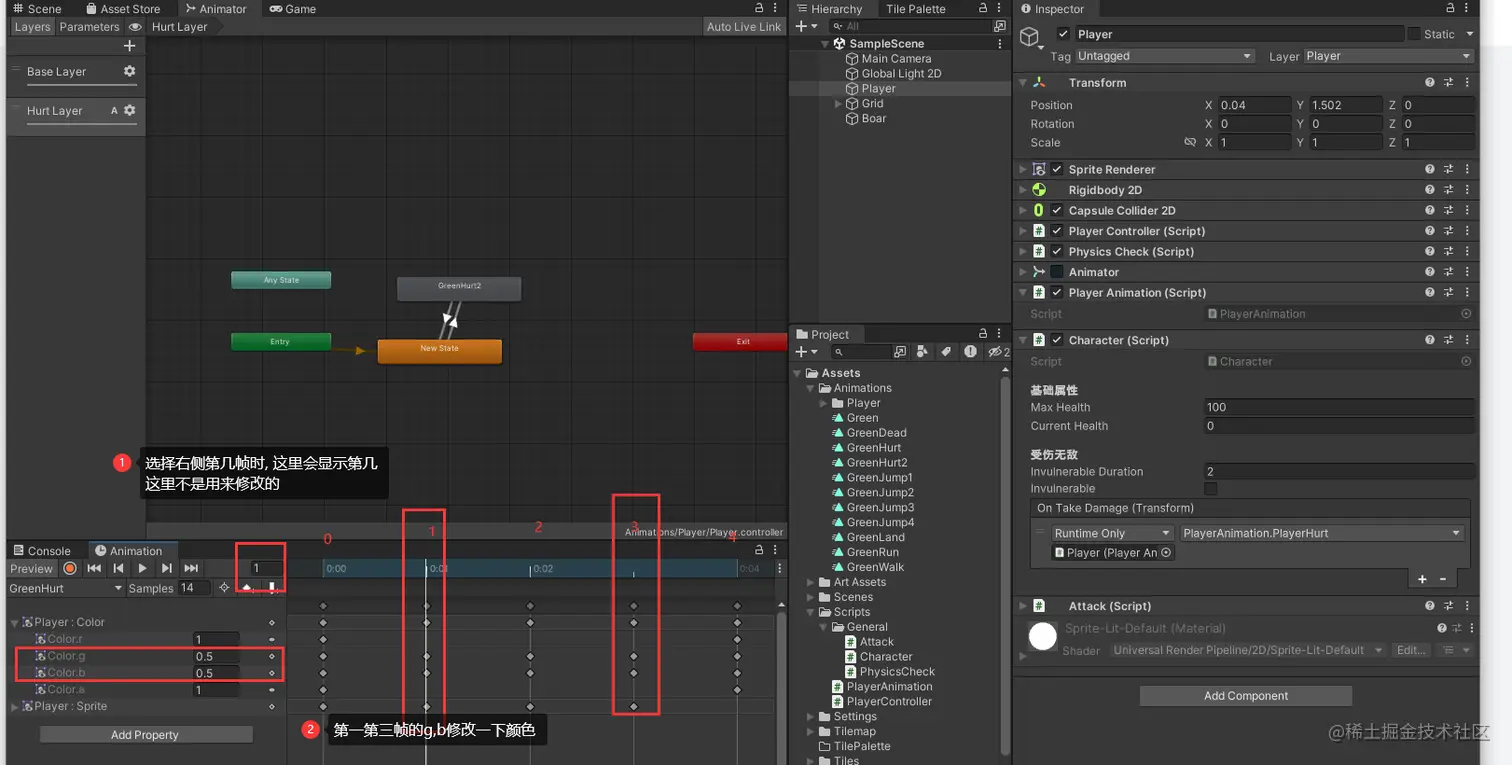Collapse the Player : Color property
The image size is (1512, 765).
[15, 623]
